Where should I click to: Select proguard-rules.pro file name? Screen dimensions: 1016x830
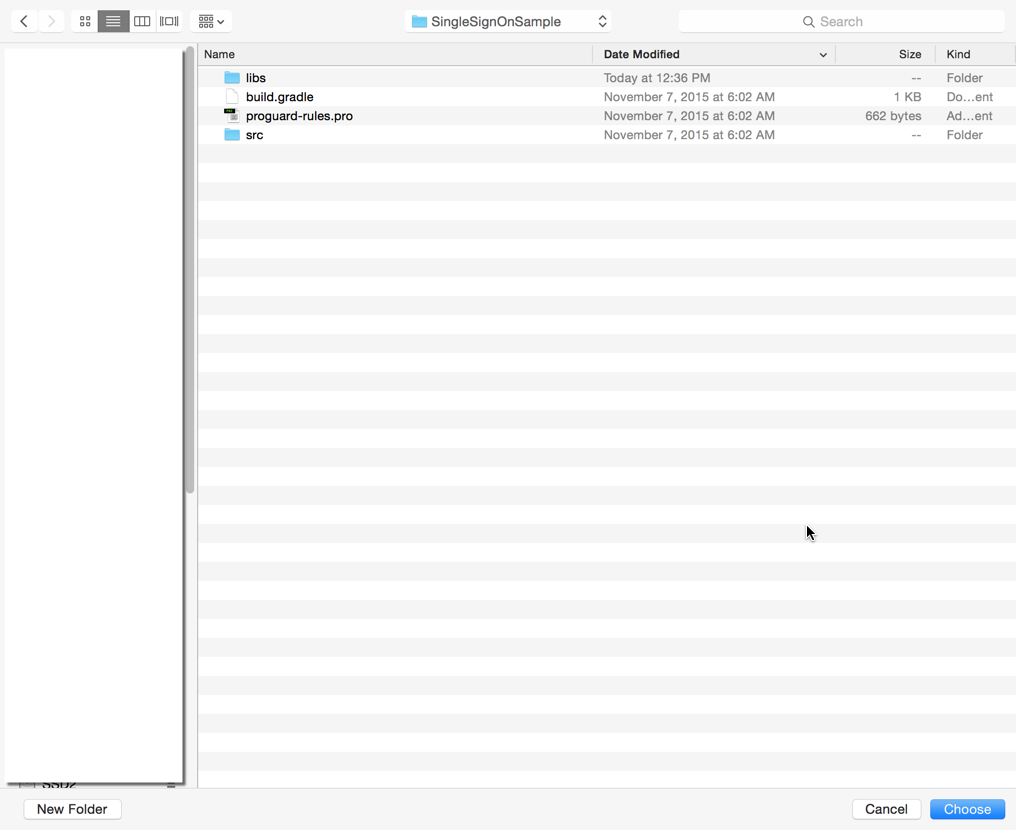[299, 116]
